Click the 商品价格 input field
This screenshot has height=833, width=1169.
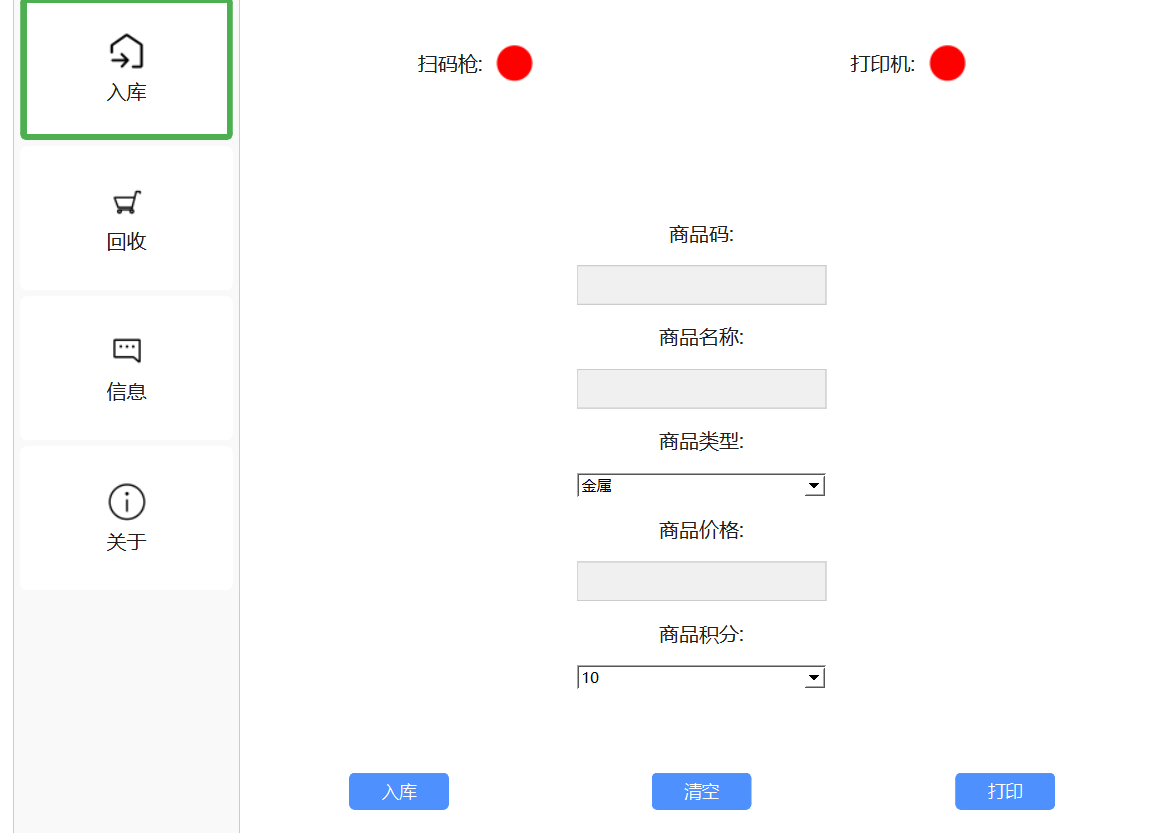point(700,581)
